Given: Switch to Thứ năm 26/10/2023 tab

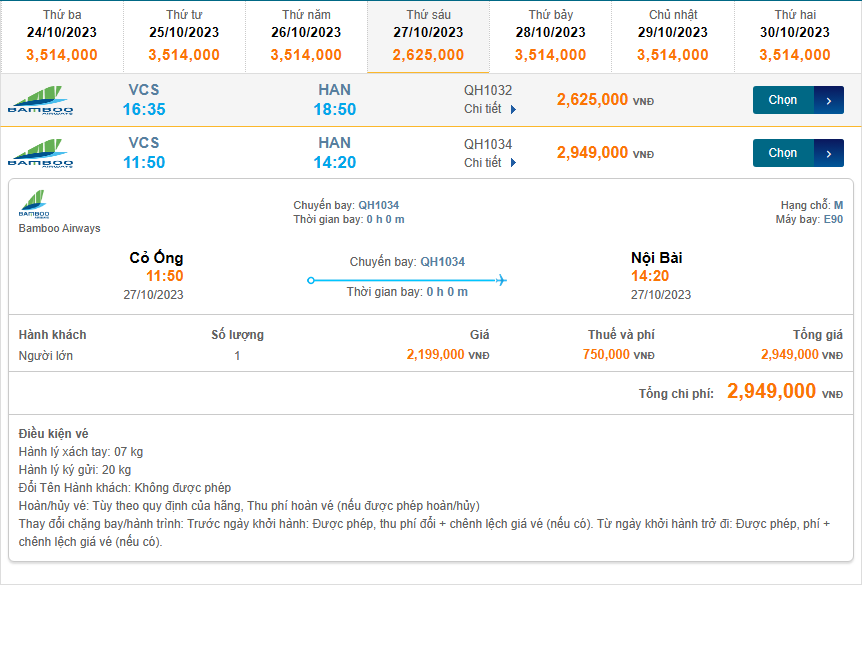Looking at the screenshot, I should click(306, 36).
